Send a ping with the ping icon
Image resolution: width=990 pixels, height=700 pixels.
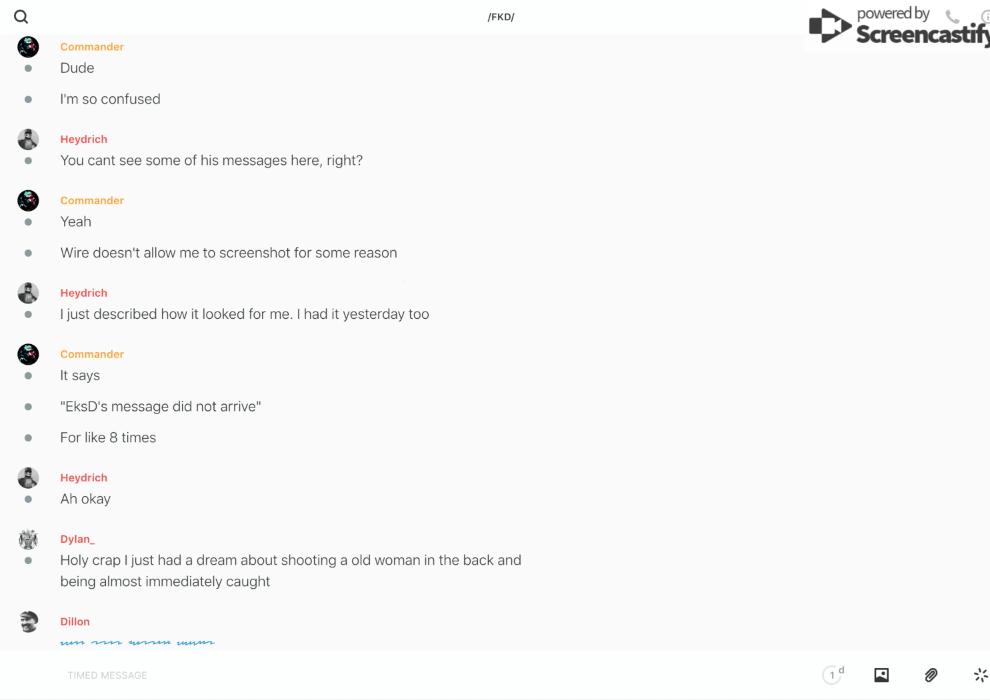tap(980, 675)
